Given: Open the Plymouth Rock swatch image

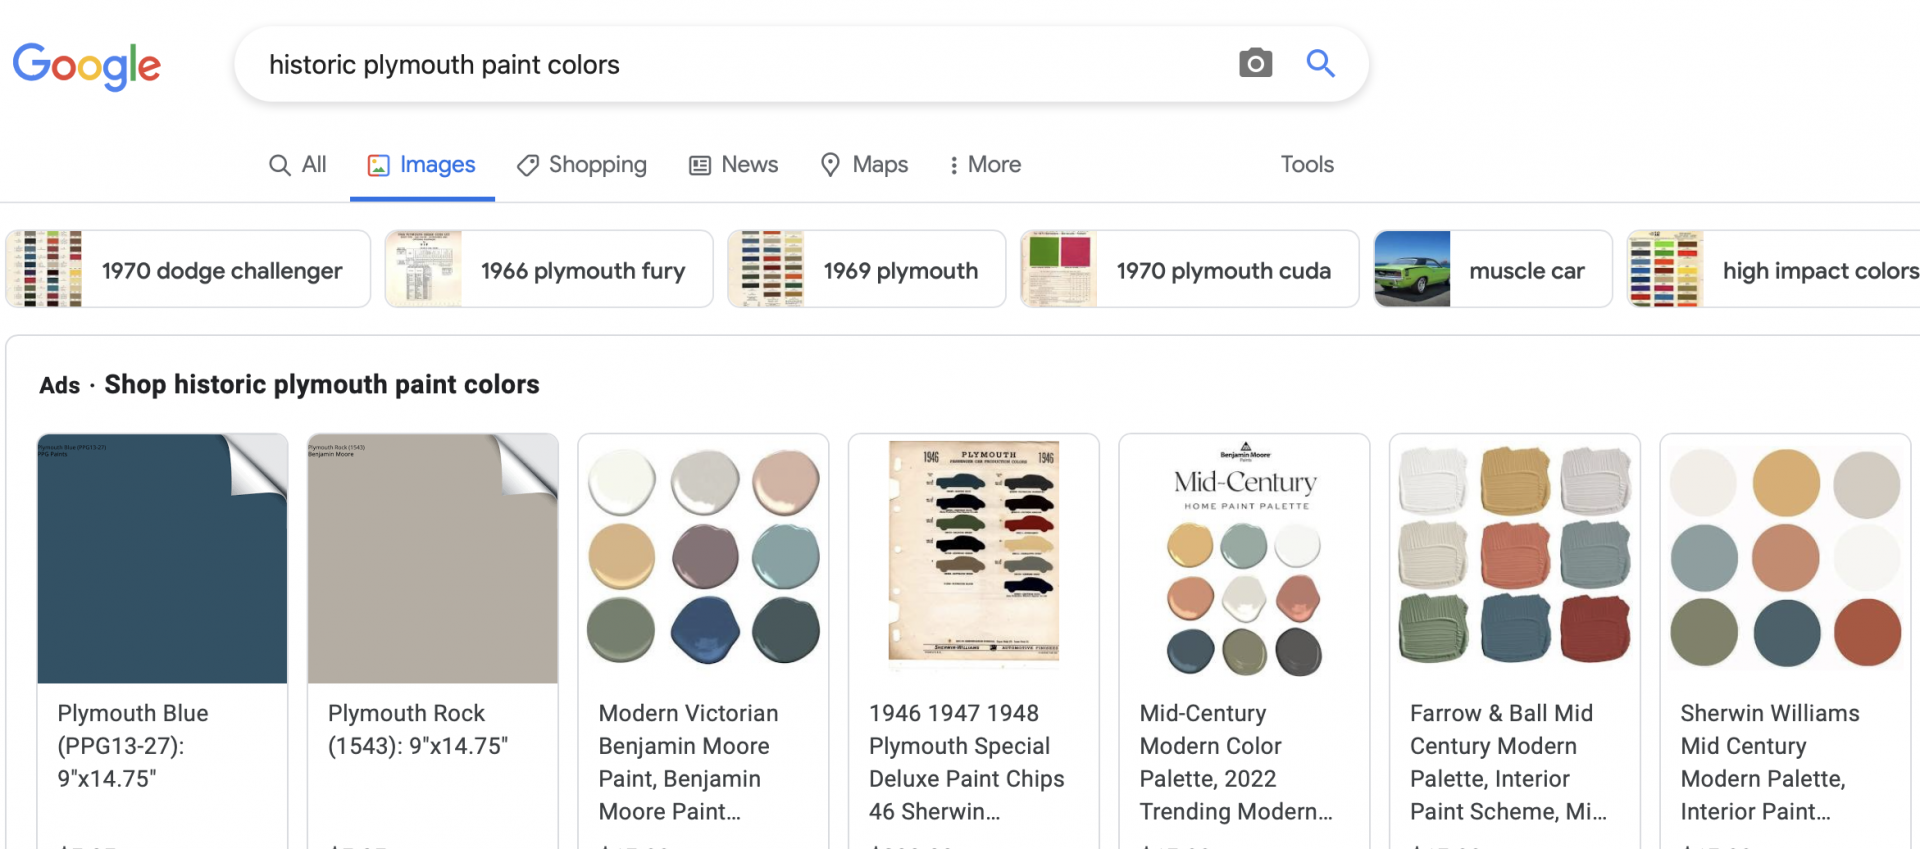Looking at the screenshot, I should coord(433,559).
